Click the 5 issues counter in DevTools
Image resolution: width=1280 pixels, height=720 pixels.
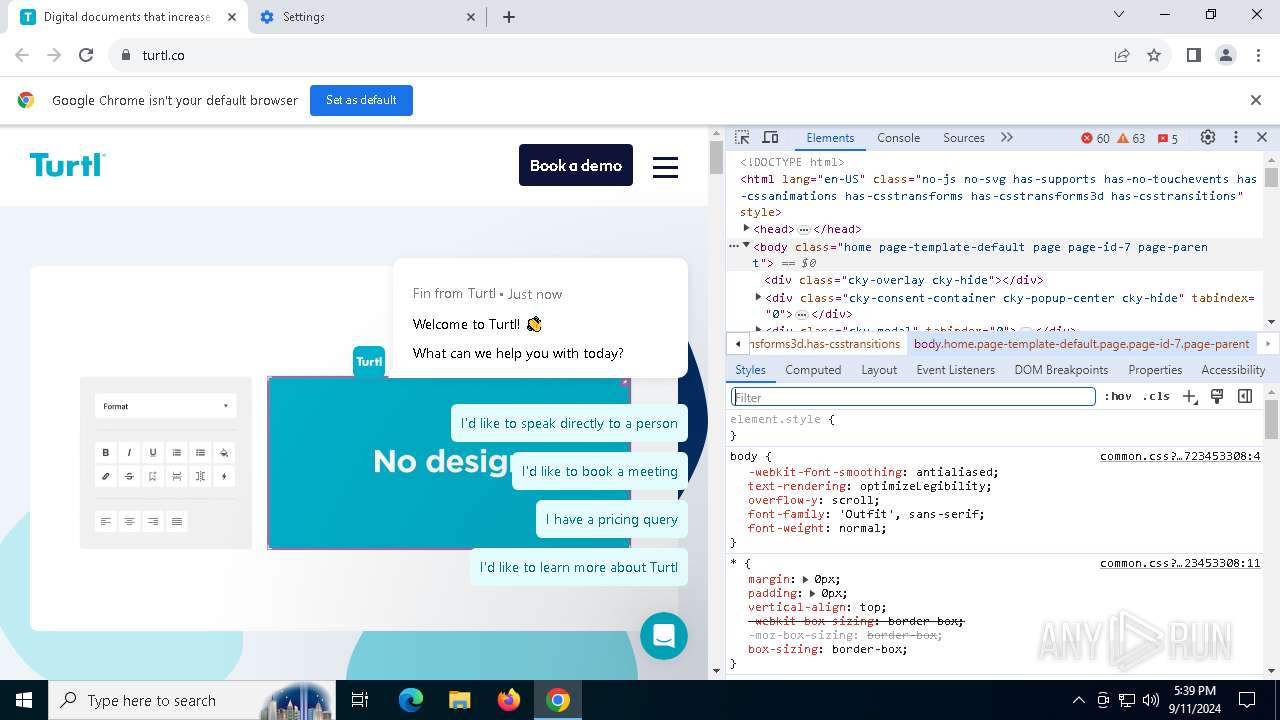tap(1167, 139)
